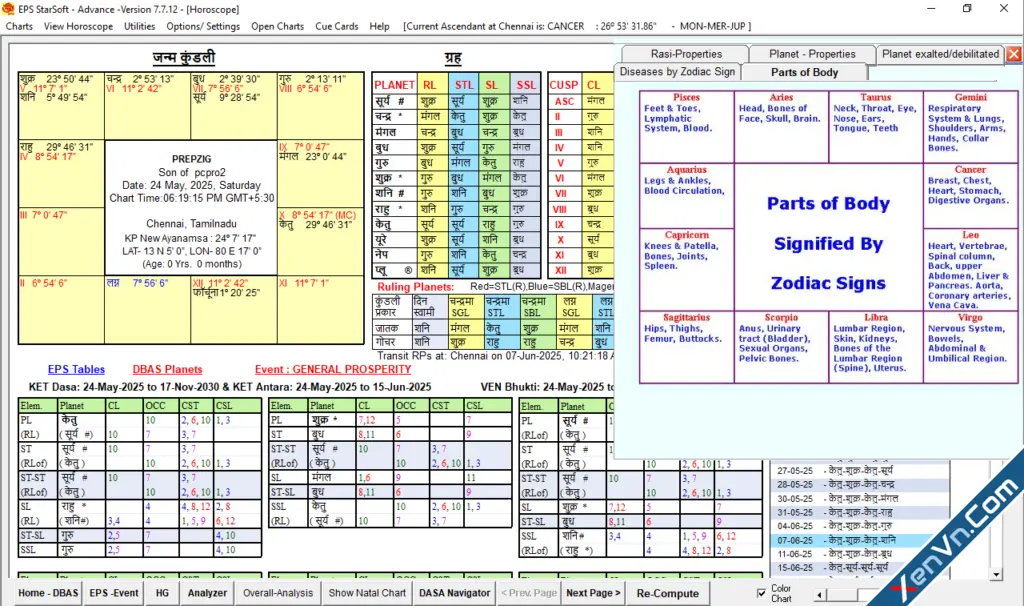Click the PLANET column header in graha table
The height and width of the screenshot is (606, 1024).
pyautogui.click(x=394, y=84)
